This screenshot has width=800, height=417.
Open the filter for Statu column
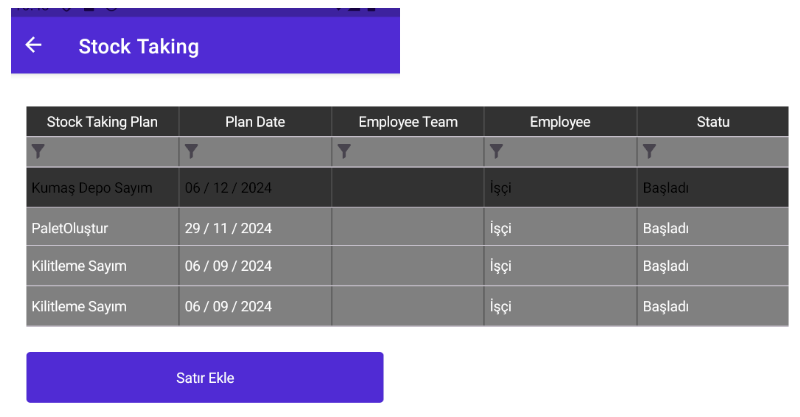[649, 151]
